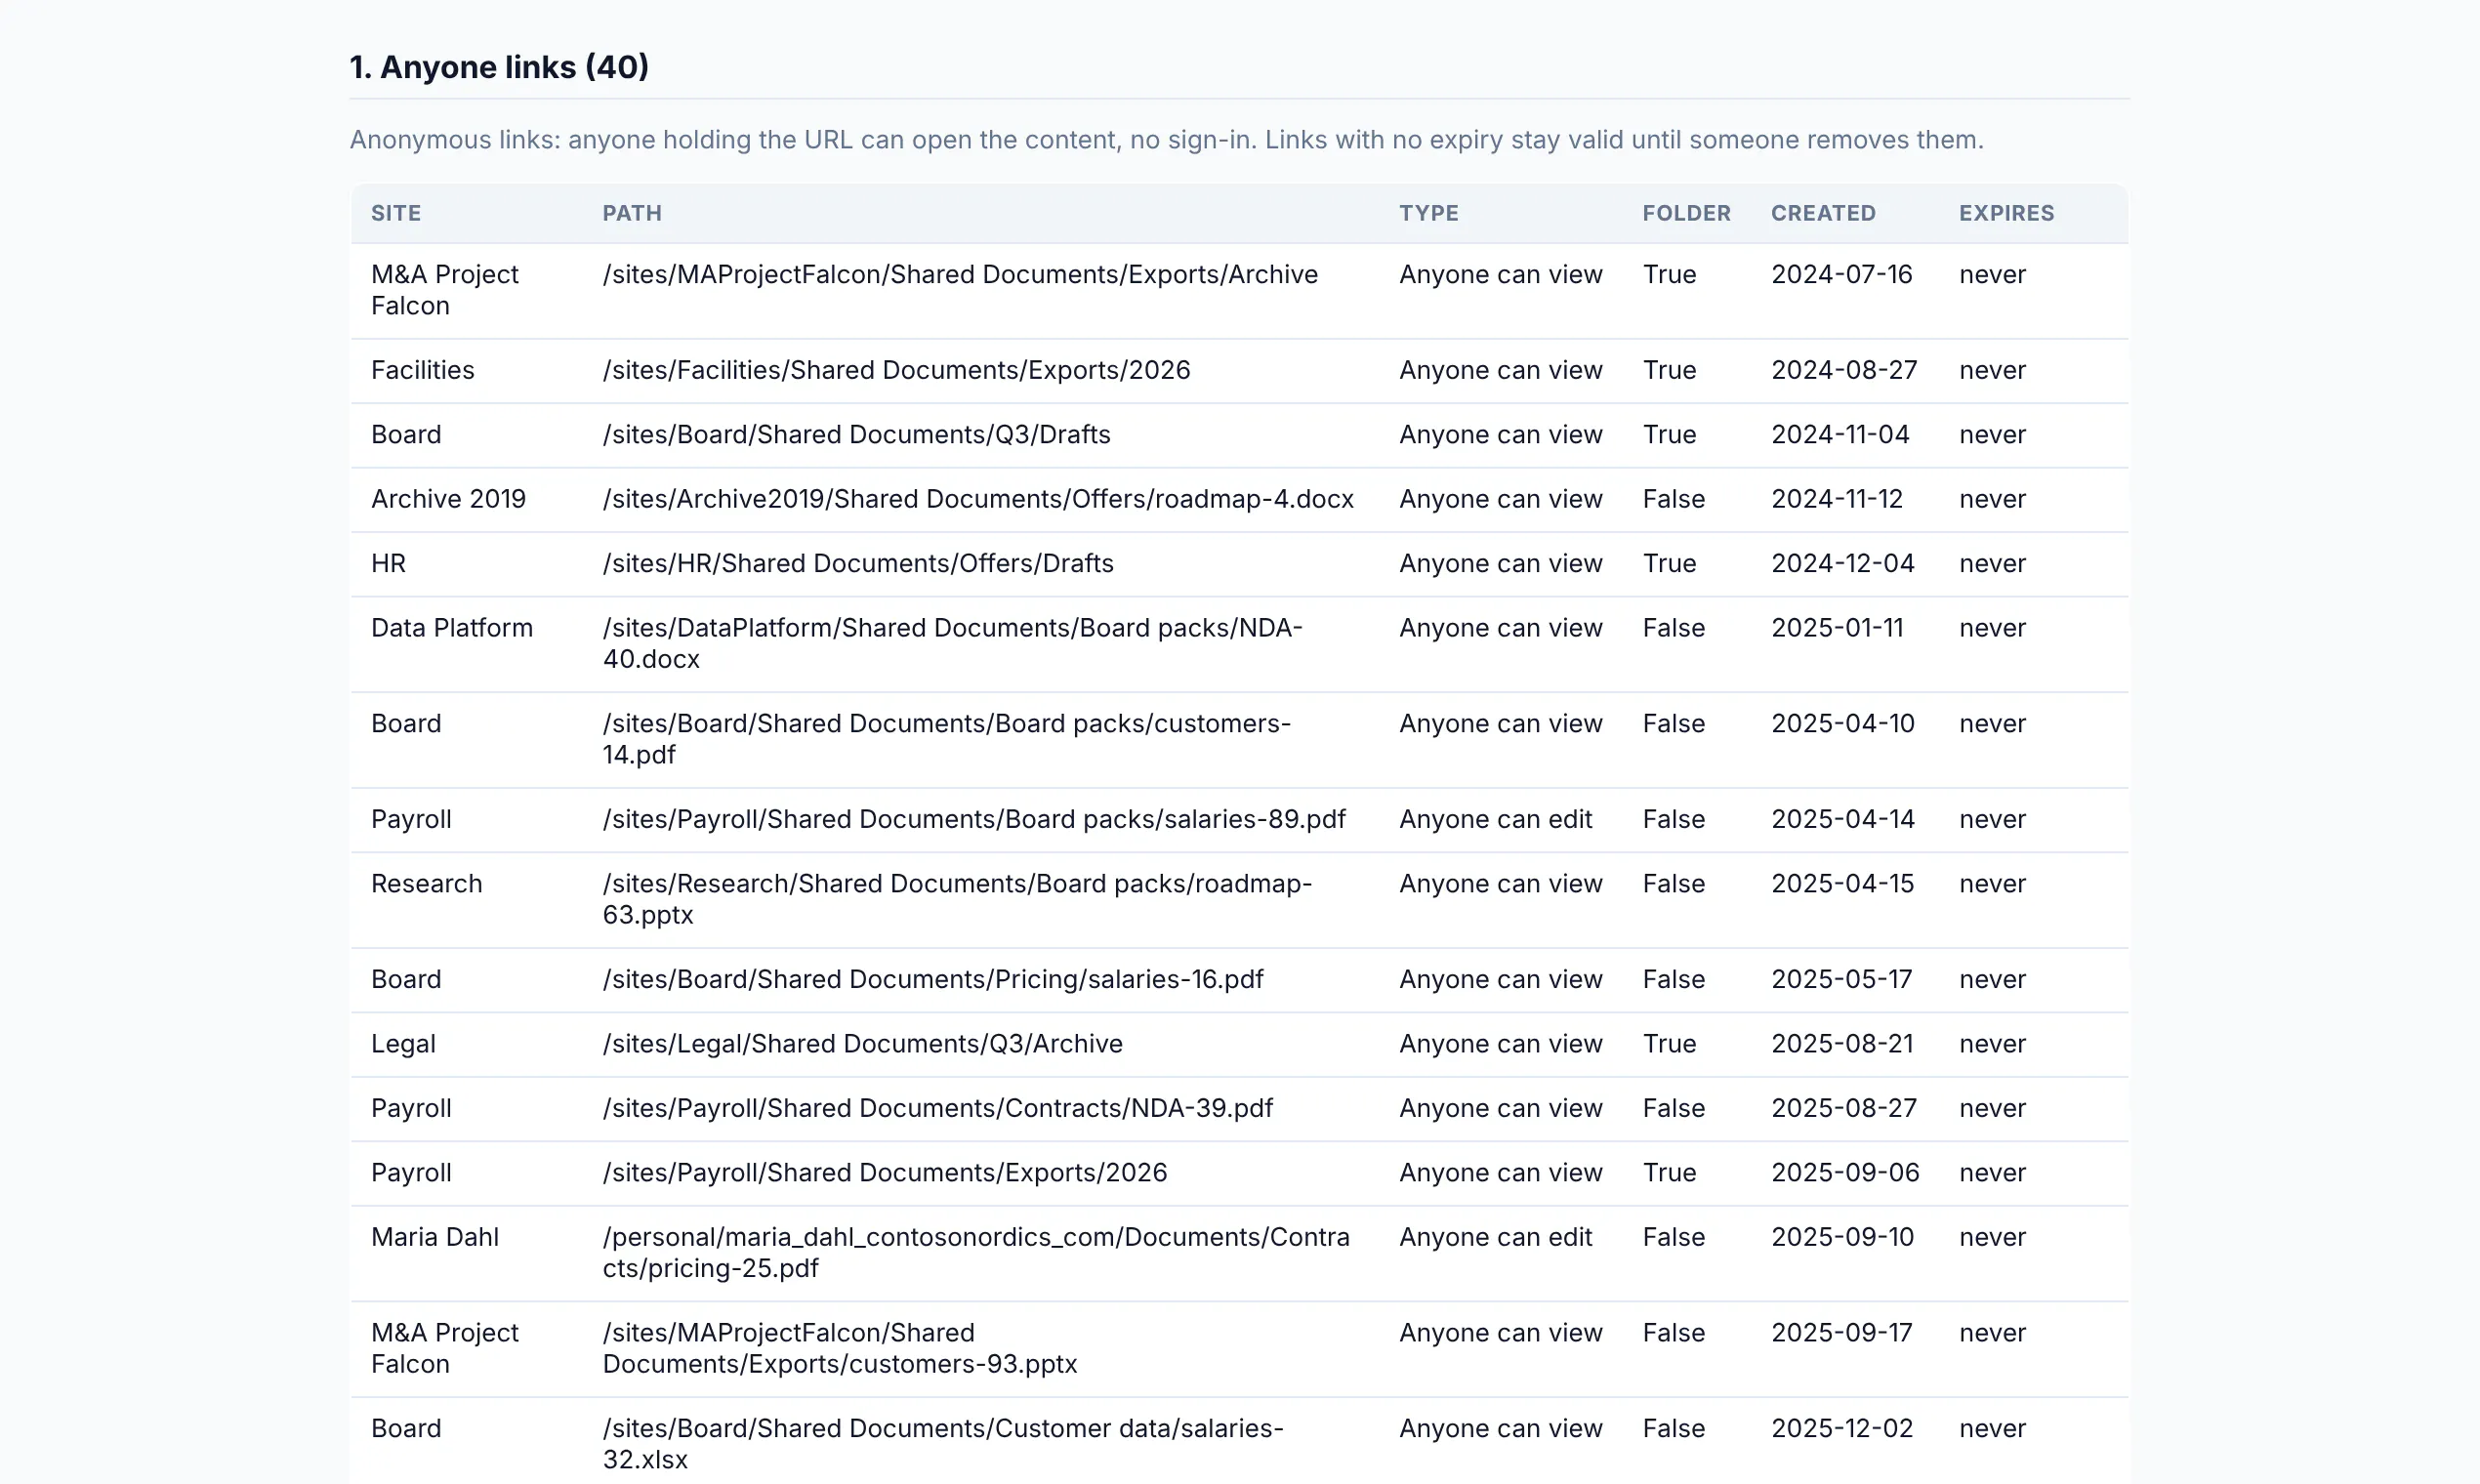Click the FOLDER column header
This screenshot has height=1484, width=2480.
pyautogui.click(x=1686, y=213)
